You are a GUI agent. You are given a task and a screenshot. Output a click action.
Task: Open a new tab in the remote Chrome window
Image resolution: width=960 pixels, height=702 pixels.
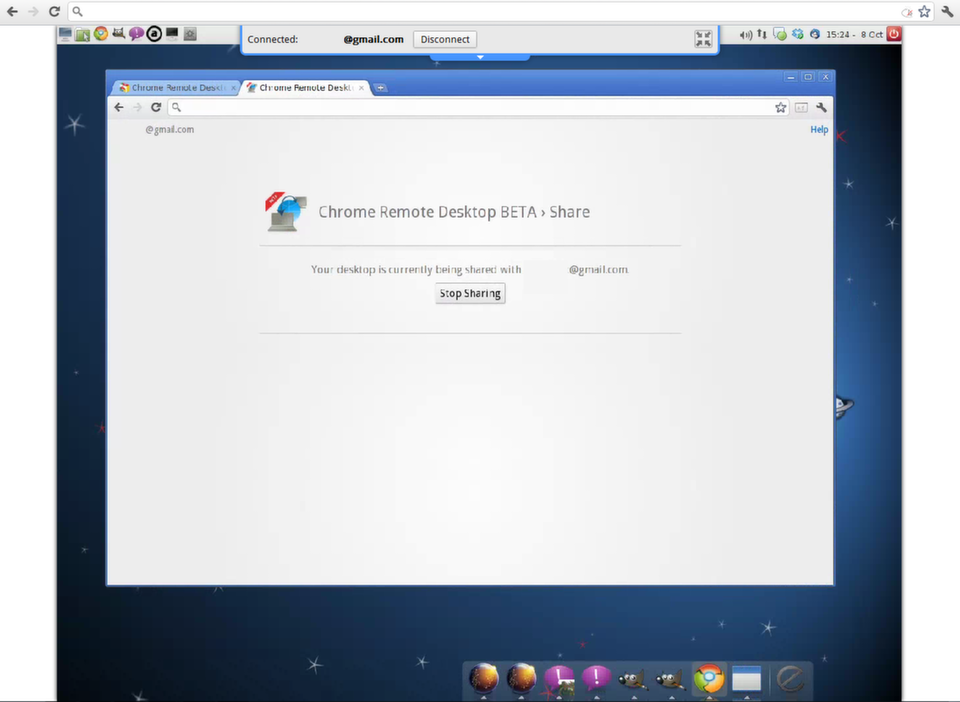click(x=380, y=88)
